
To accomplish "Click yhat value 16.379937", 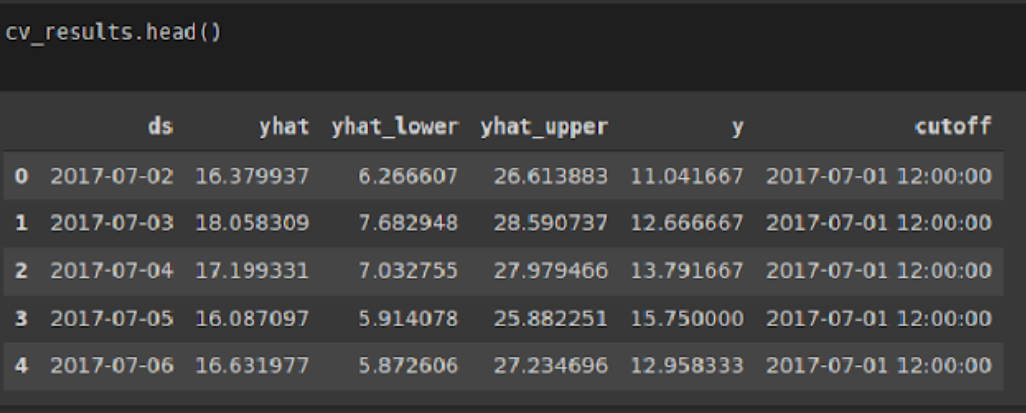I will 252,176.
